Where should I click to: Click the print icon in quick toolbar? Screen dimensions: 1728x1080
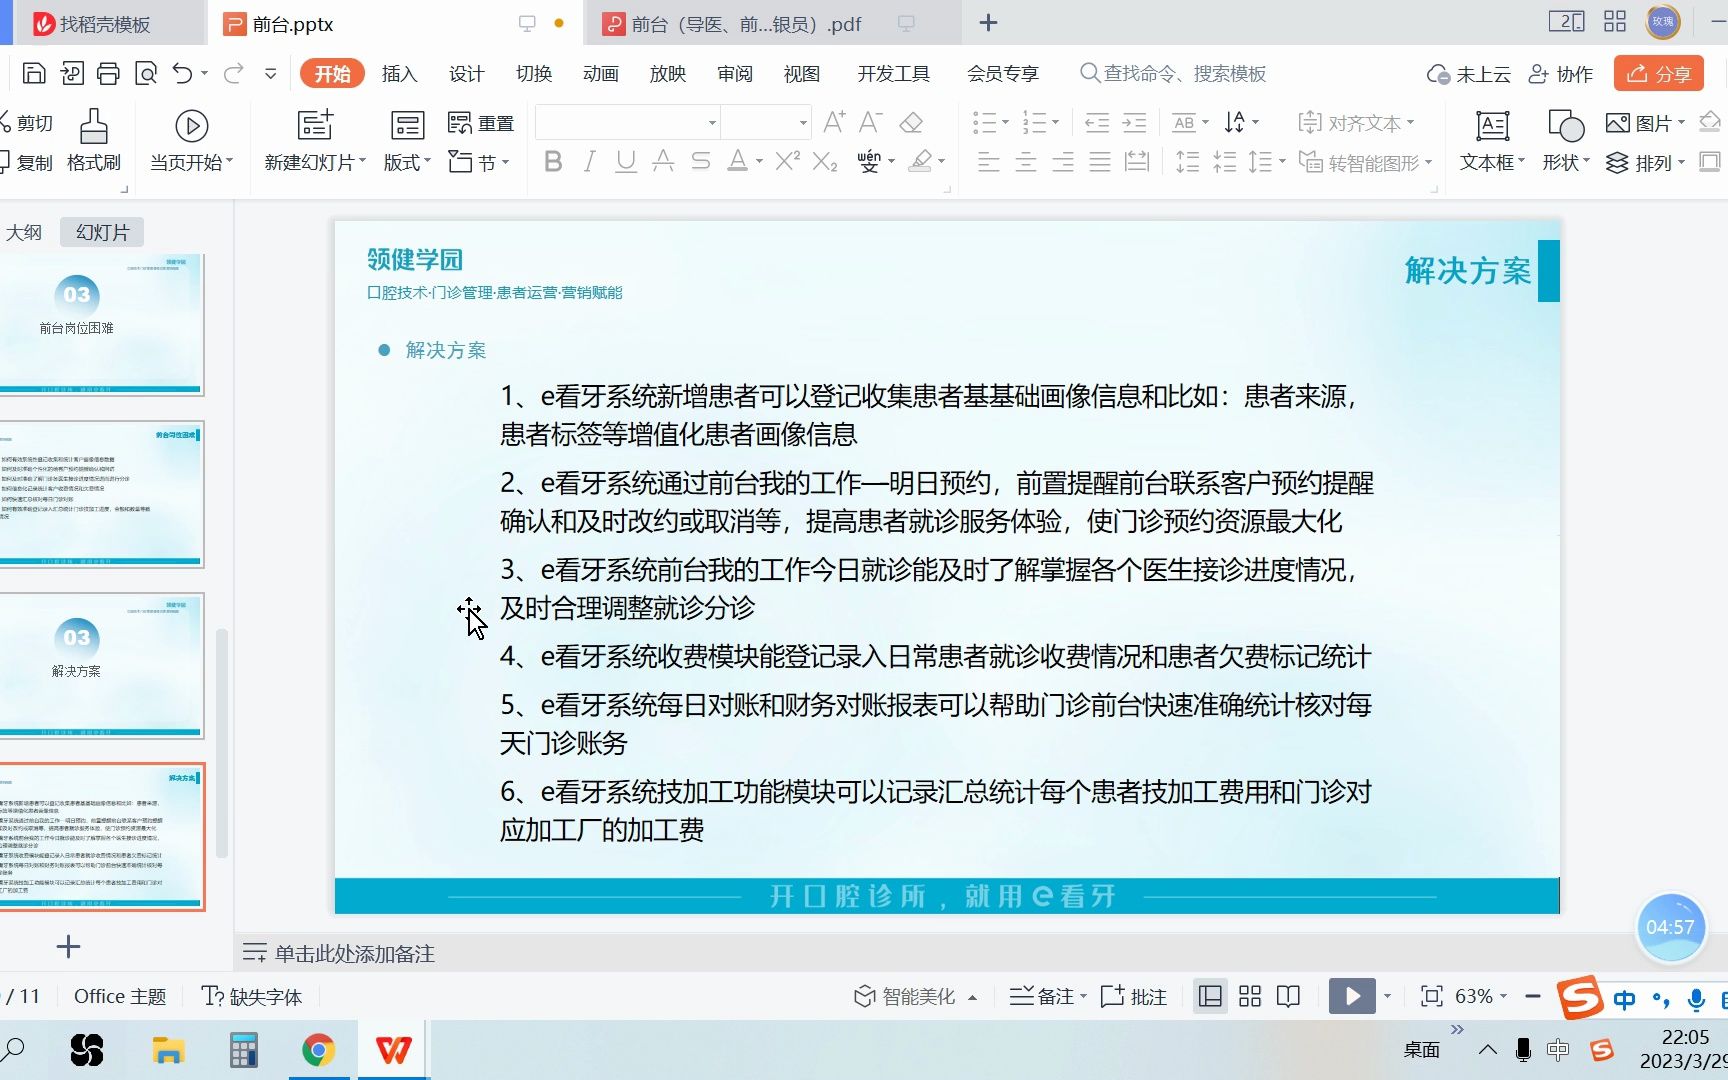coord(108,73)
